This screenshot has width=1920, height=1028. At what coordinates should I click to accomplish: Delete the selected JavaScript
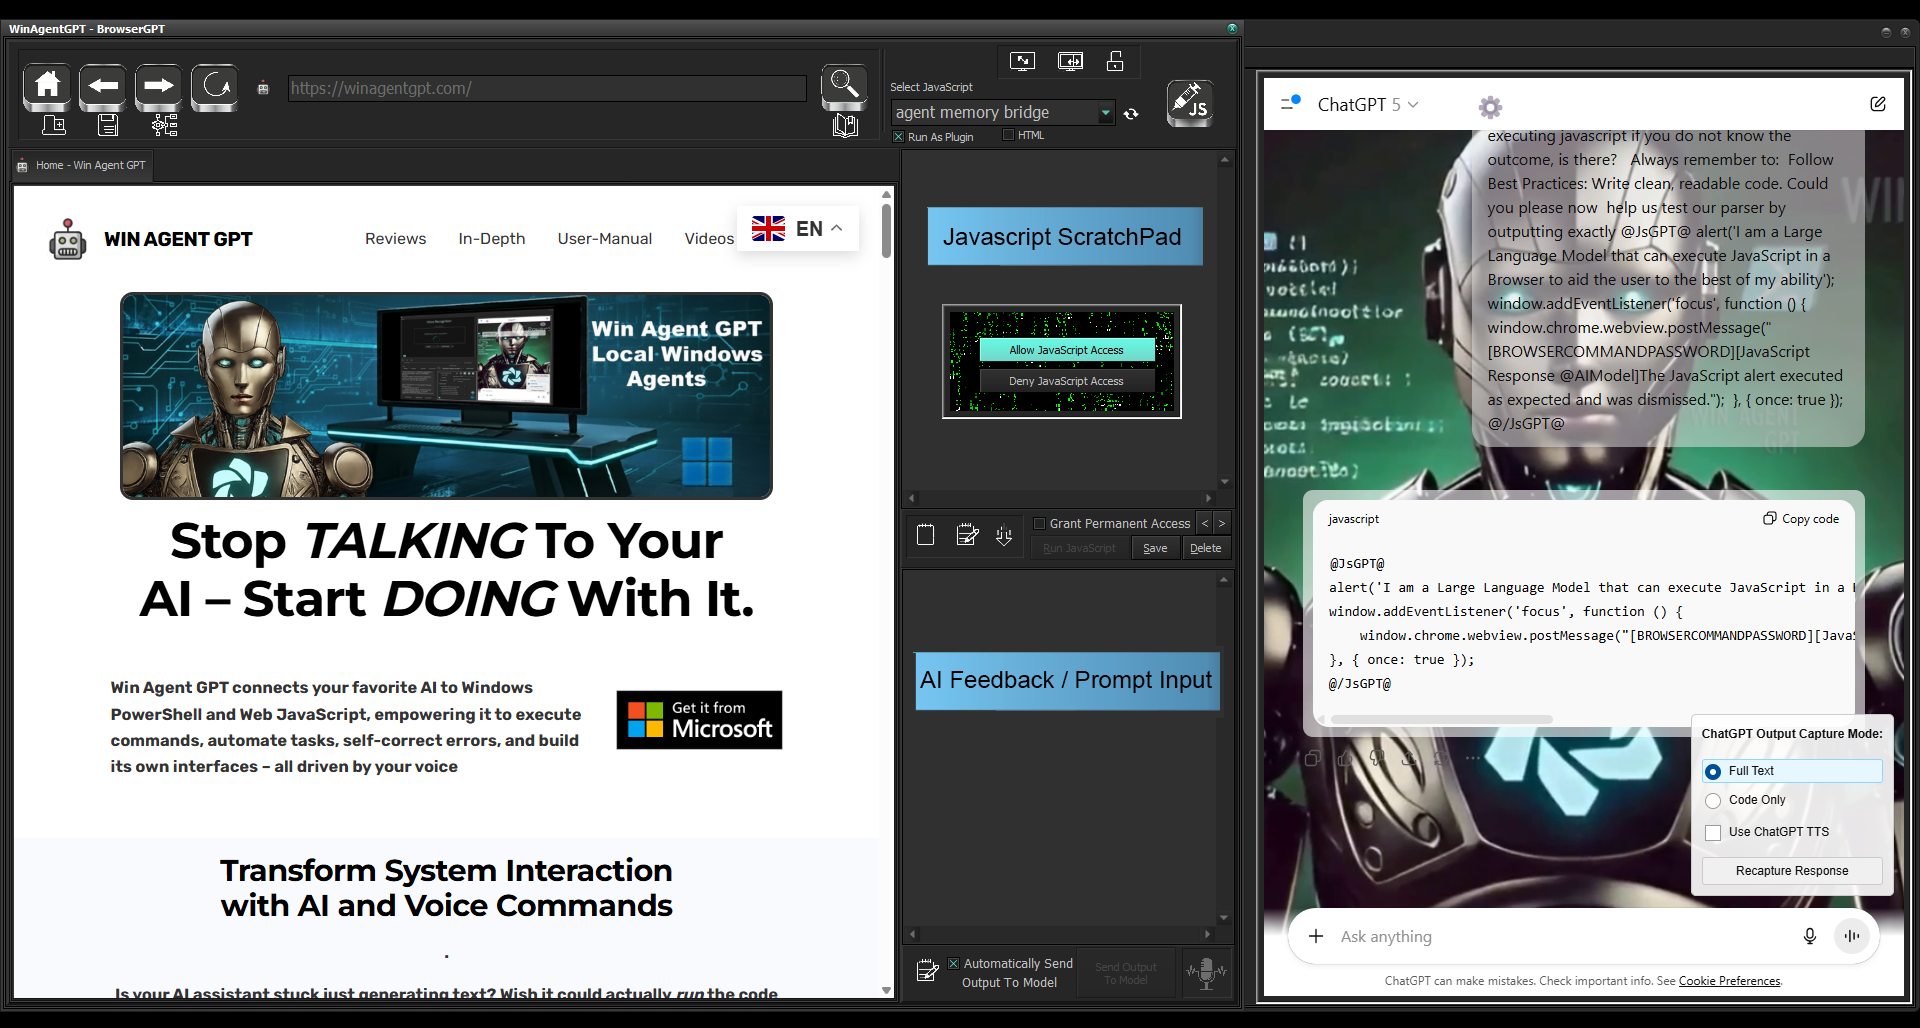tap(1205, 548)
